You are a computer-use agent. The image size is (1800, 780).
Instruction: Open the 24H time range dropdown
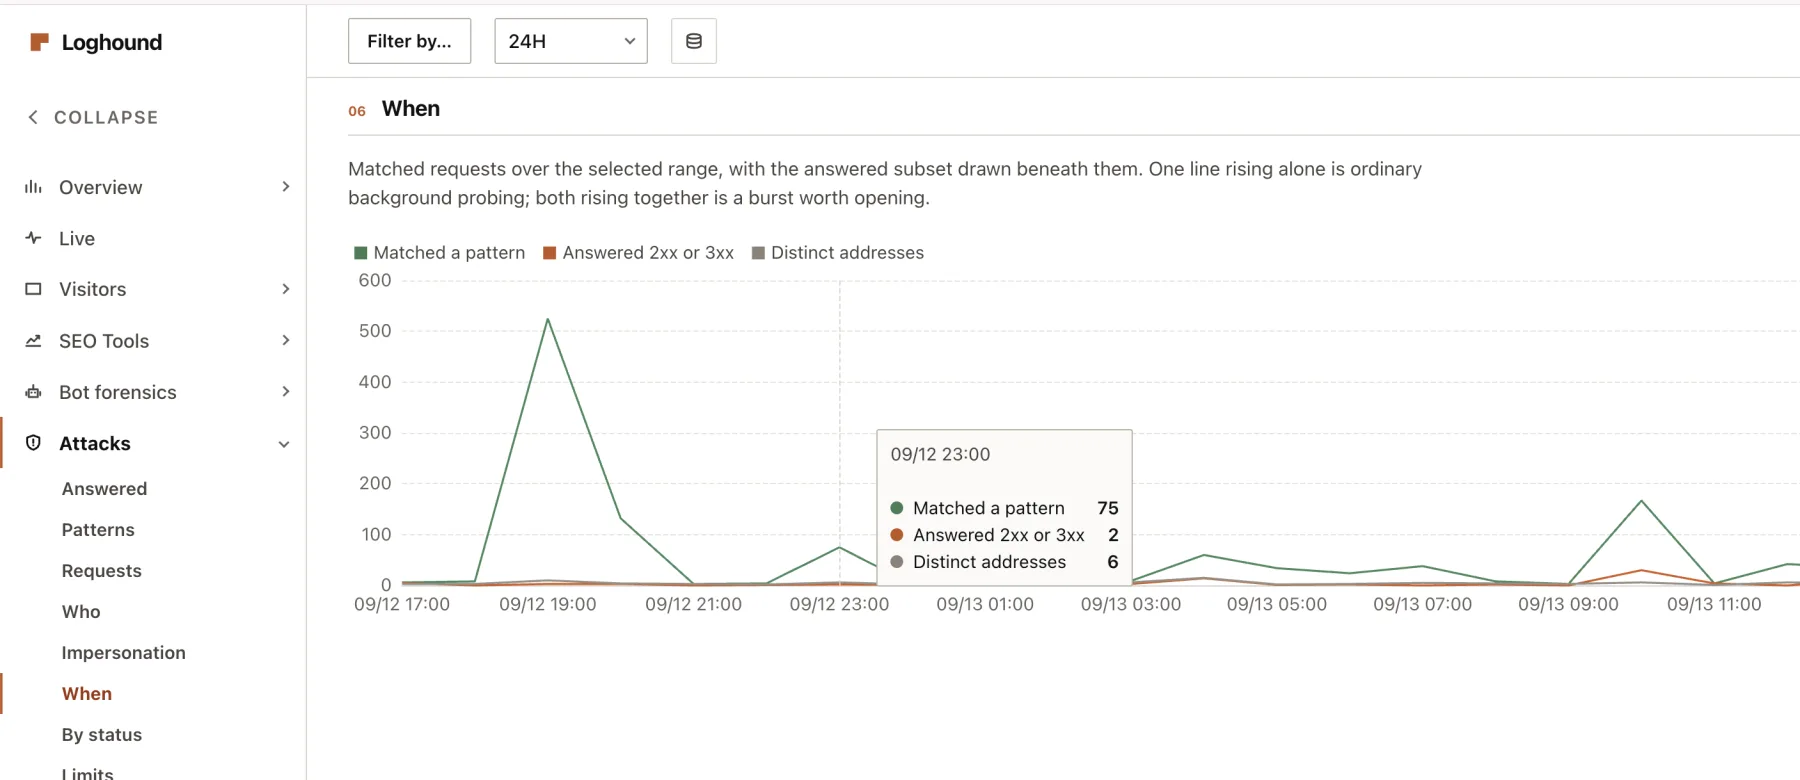(x=571, y=41)
